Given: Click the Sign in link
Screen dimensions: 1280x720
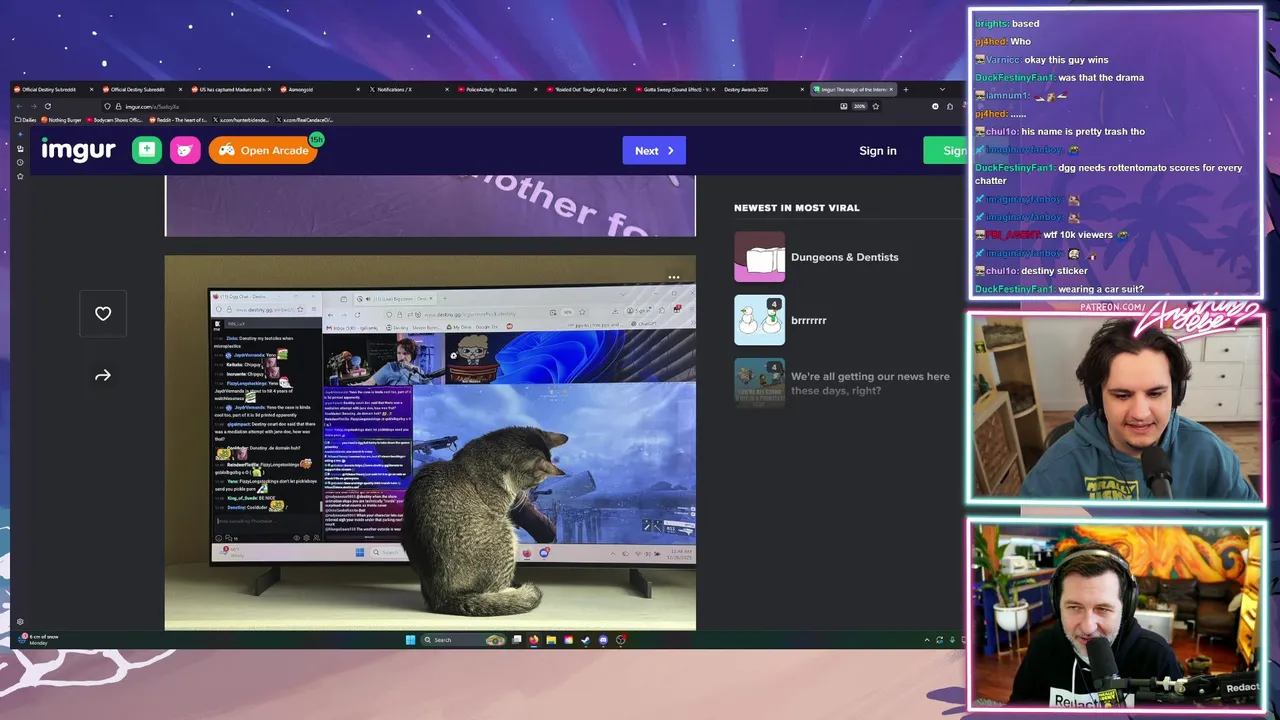Looking at the screenshot, I should pos(878,151).
